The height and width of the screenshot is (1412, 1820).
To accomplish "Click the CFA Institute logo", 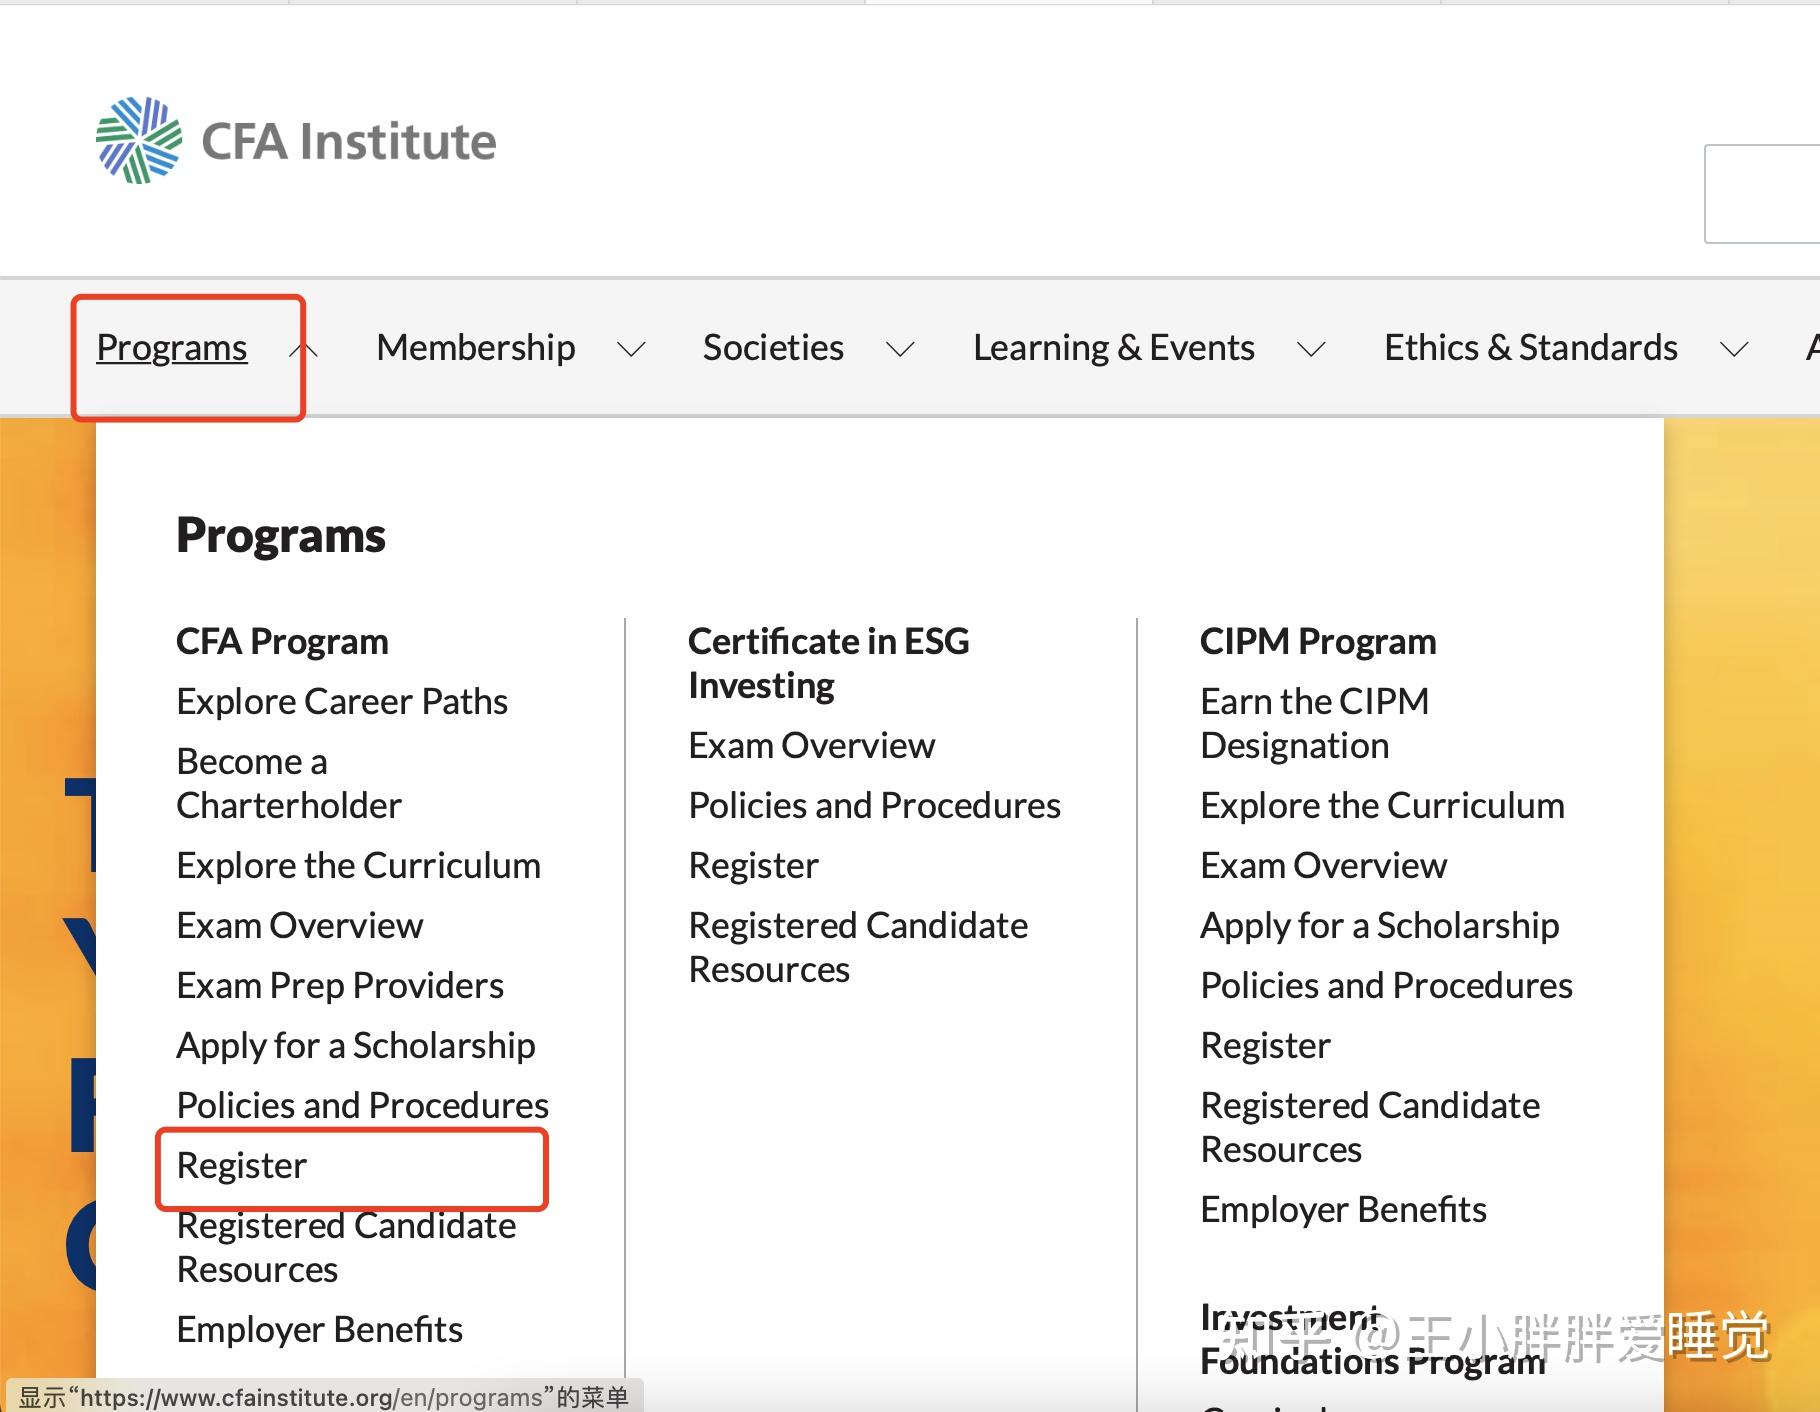I will pos(296,141).
